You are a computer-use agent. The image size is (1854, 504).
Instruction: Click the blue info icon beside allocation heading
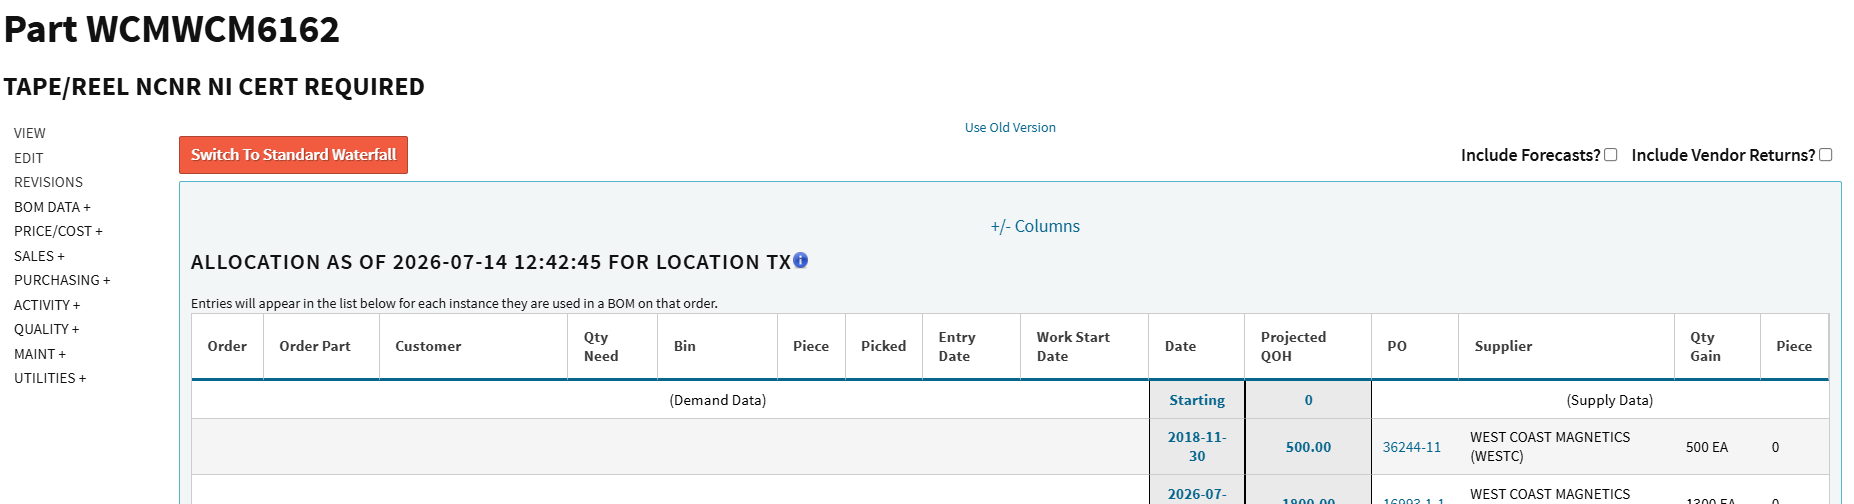pos(801,260)
